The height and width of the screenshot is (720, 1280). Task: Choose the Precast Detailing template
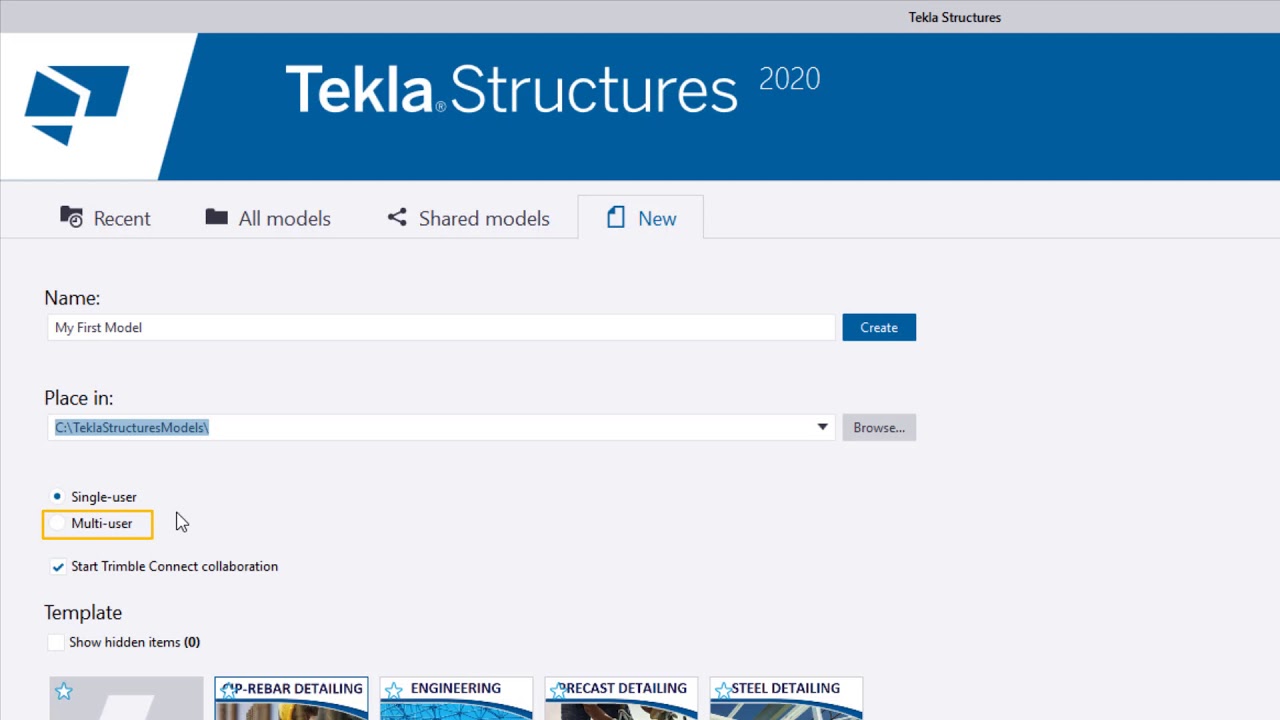[x=621, y=699]
